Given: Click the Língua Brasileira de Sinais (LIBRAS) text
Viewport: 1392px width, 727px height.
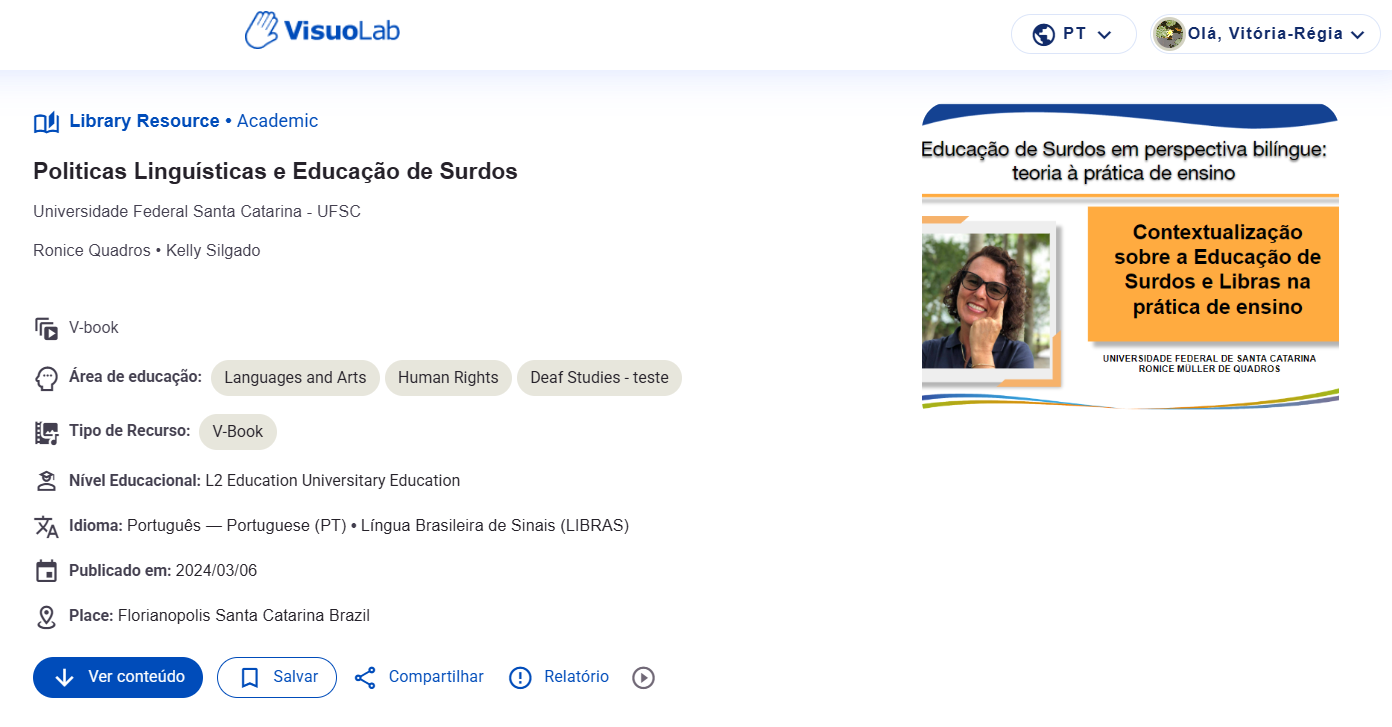Looking at the screenshot, I should pyautogui.click(x=495, y=526).
